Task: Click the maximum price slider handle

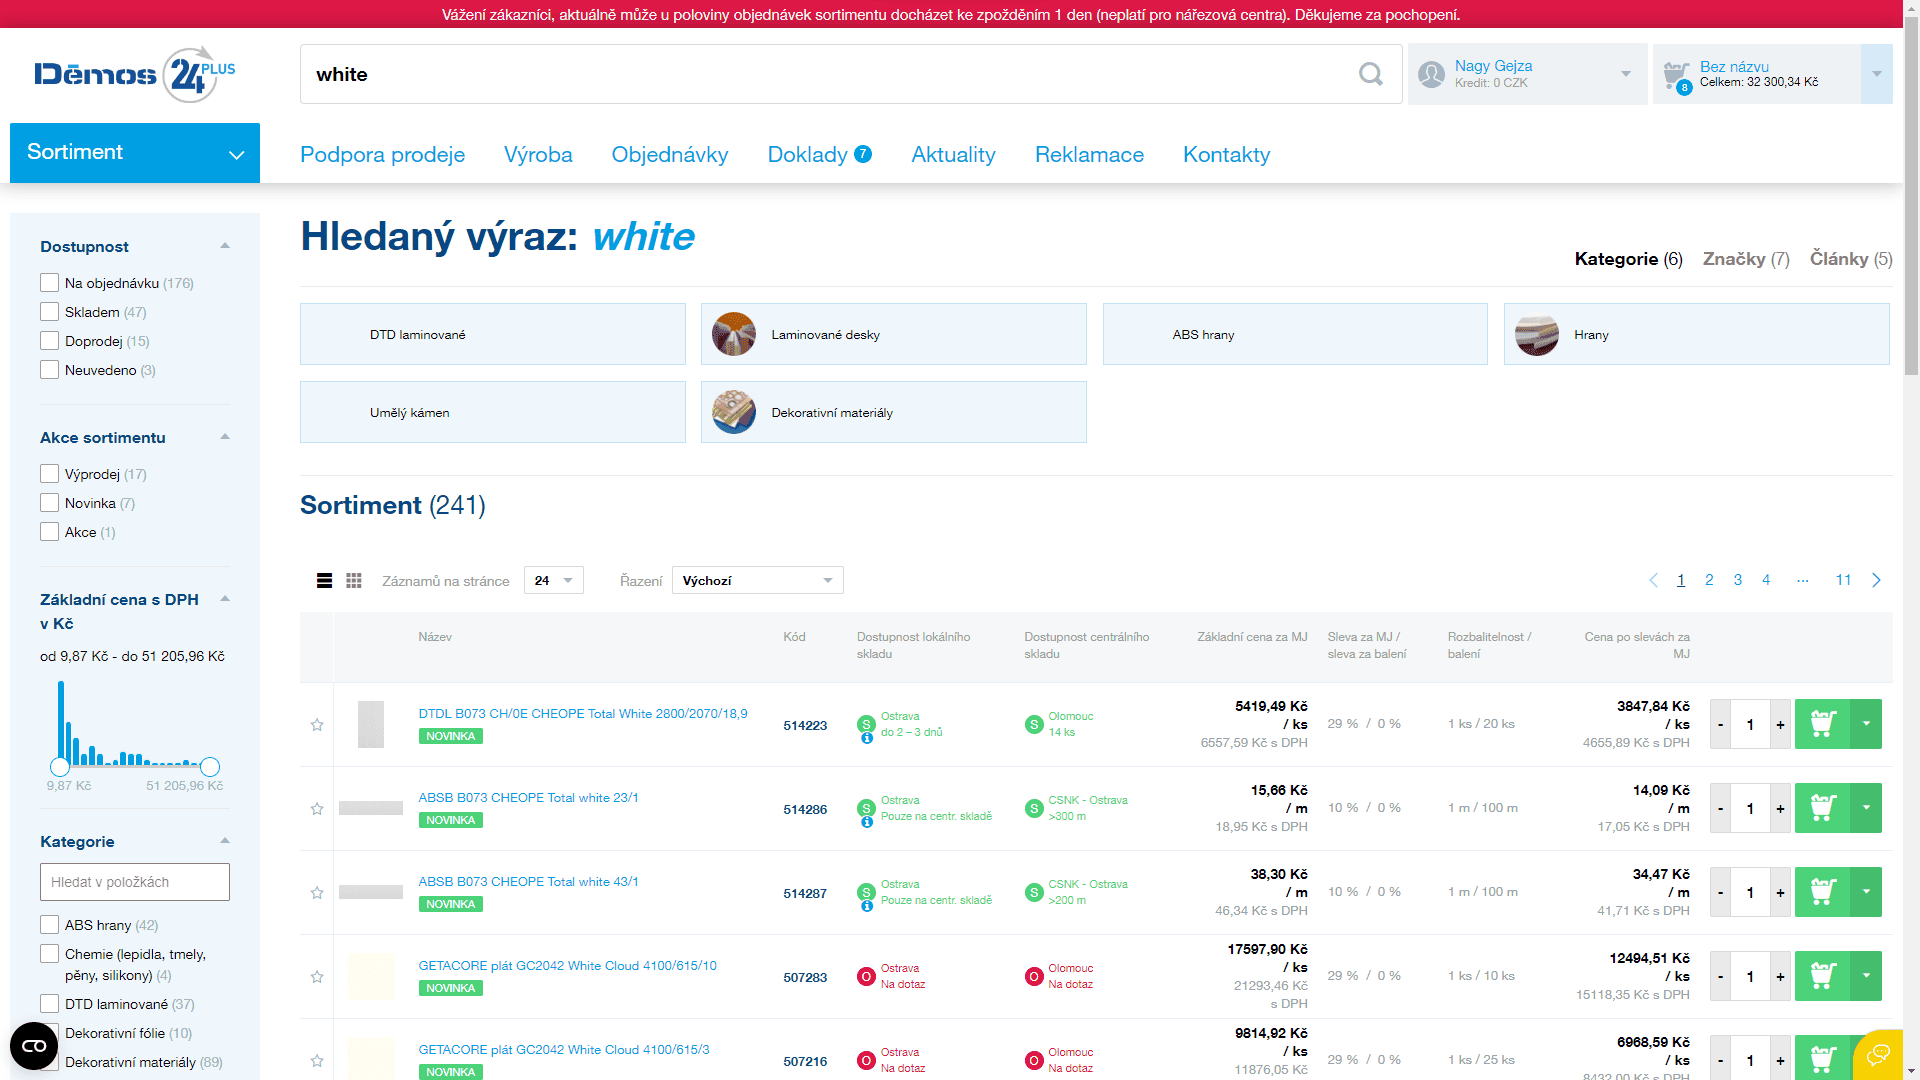Action: [210, 767]
